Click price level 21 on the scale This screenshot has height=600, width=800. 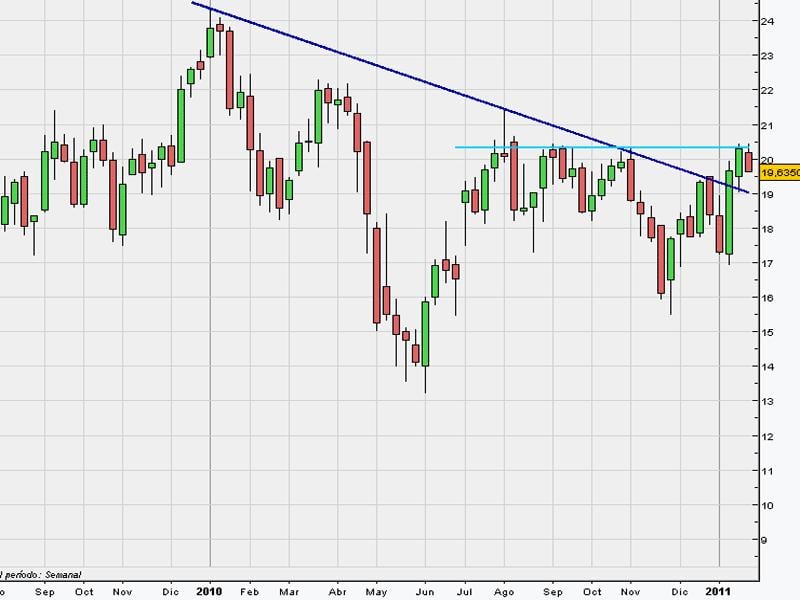pyautogui.click(x=767, y=126)
